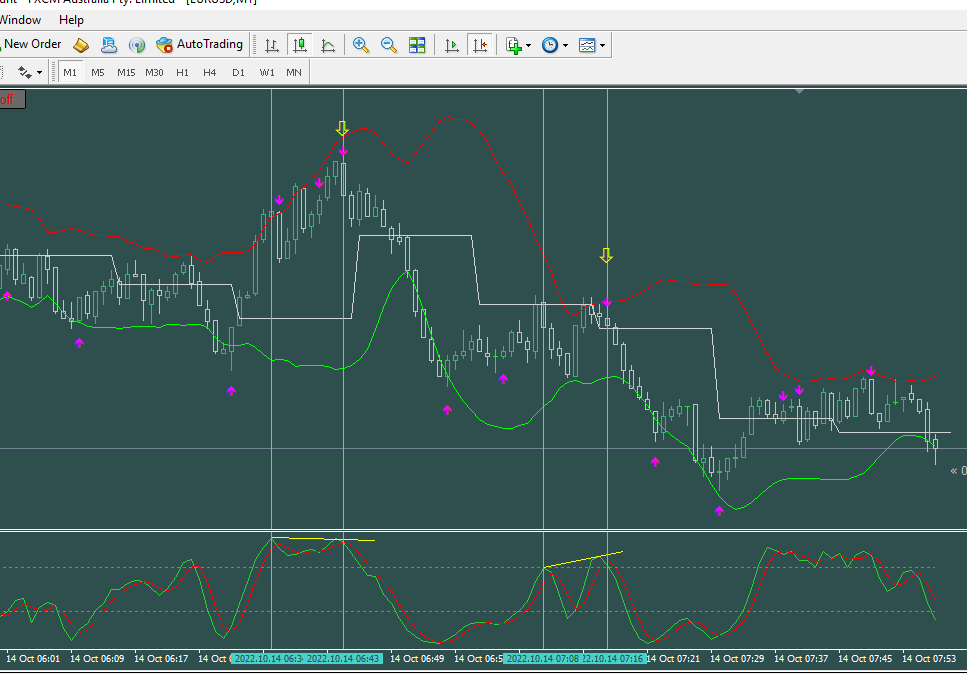This screenshot has width=967, height=674.
Task: Switch to the H4 timeframe
Action: pyautogui.click(x=210, y=72)
